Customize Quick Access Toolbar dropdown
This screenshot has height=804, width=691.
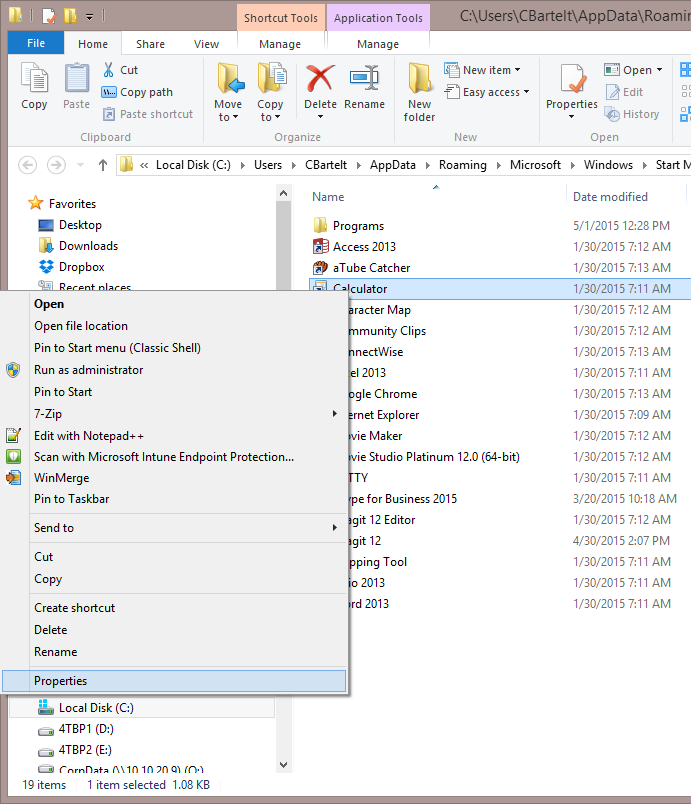[89, 17]
